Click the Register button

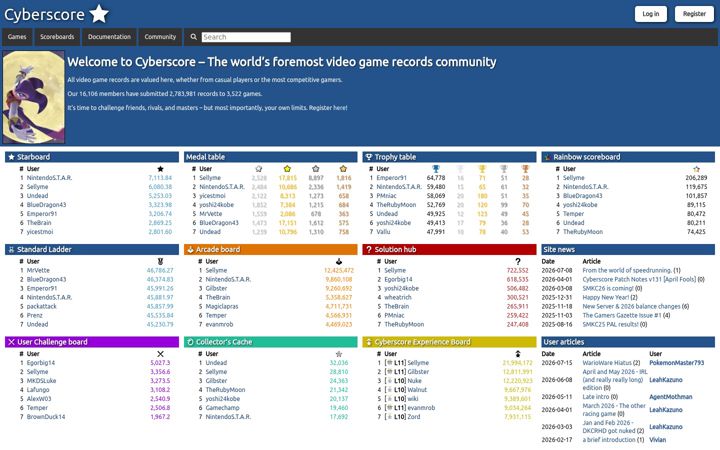tap(694, 14)
